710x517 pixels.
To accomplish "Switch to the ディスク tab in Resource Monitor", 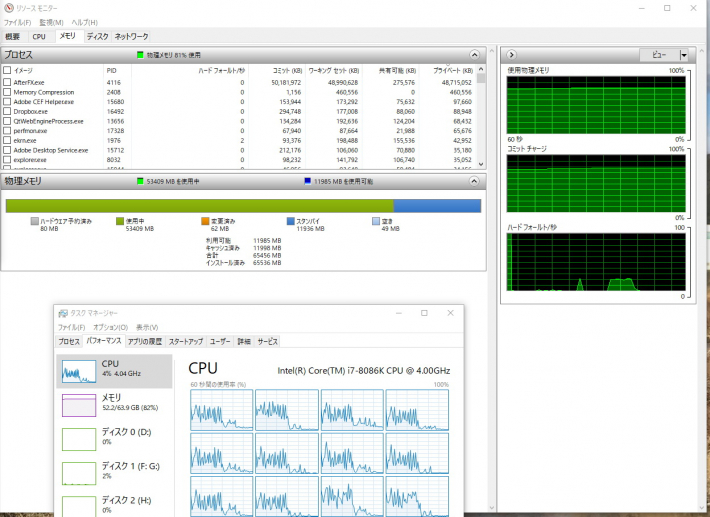I will (97, 36).
